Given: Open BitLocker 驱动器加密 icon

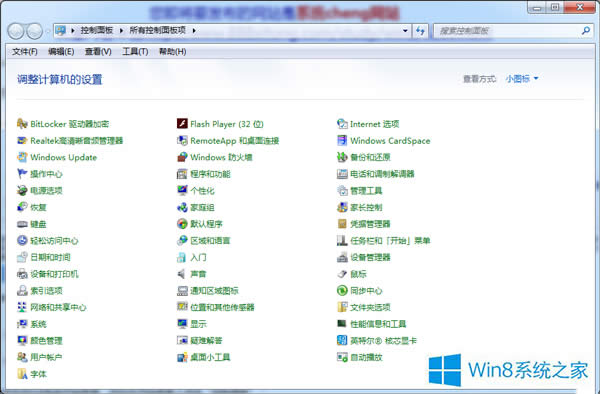Looking at the screenshot, I should coord(22,124).
